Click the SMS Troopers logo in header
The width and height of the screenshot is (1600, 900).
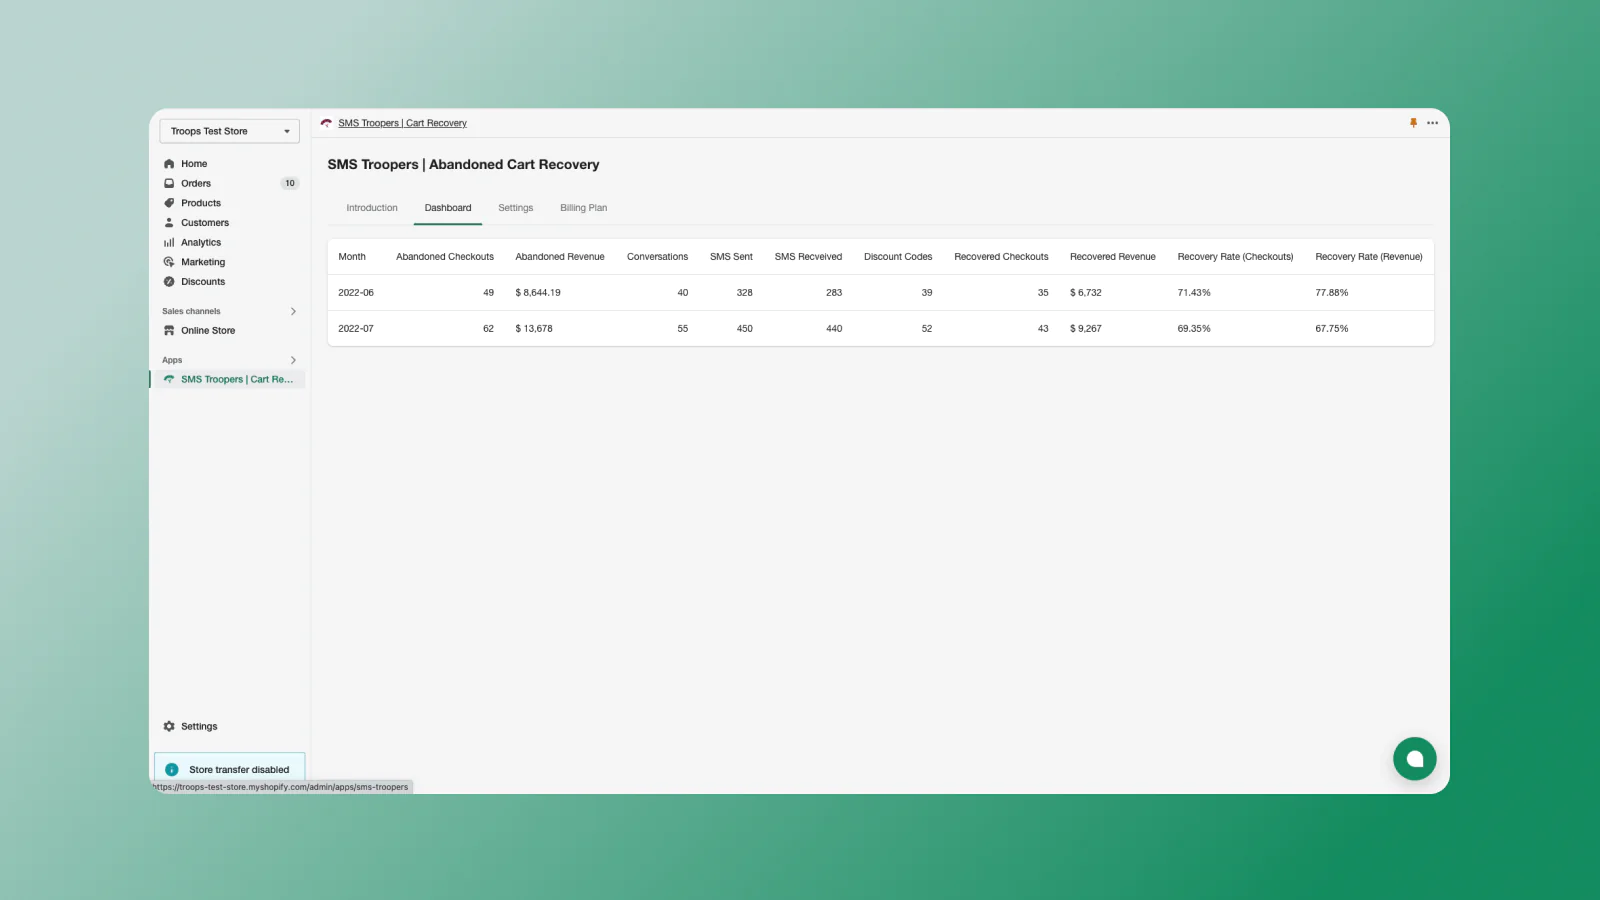(326, 123)
